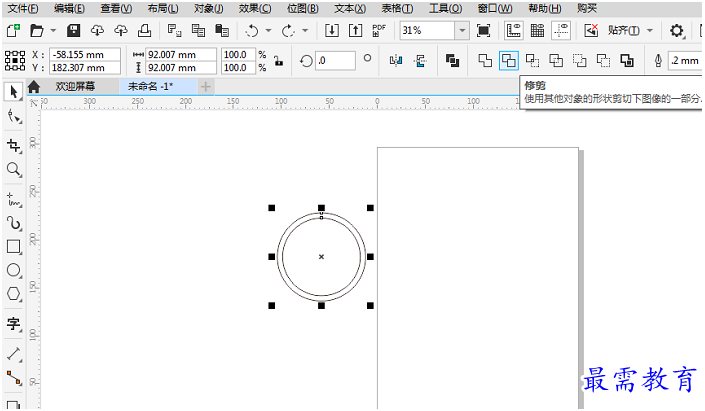Click the cloud download icon
Image resolution: width=705 pixels, height=411 pixels.
tap(97, 31)
